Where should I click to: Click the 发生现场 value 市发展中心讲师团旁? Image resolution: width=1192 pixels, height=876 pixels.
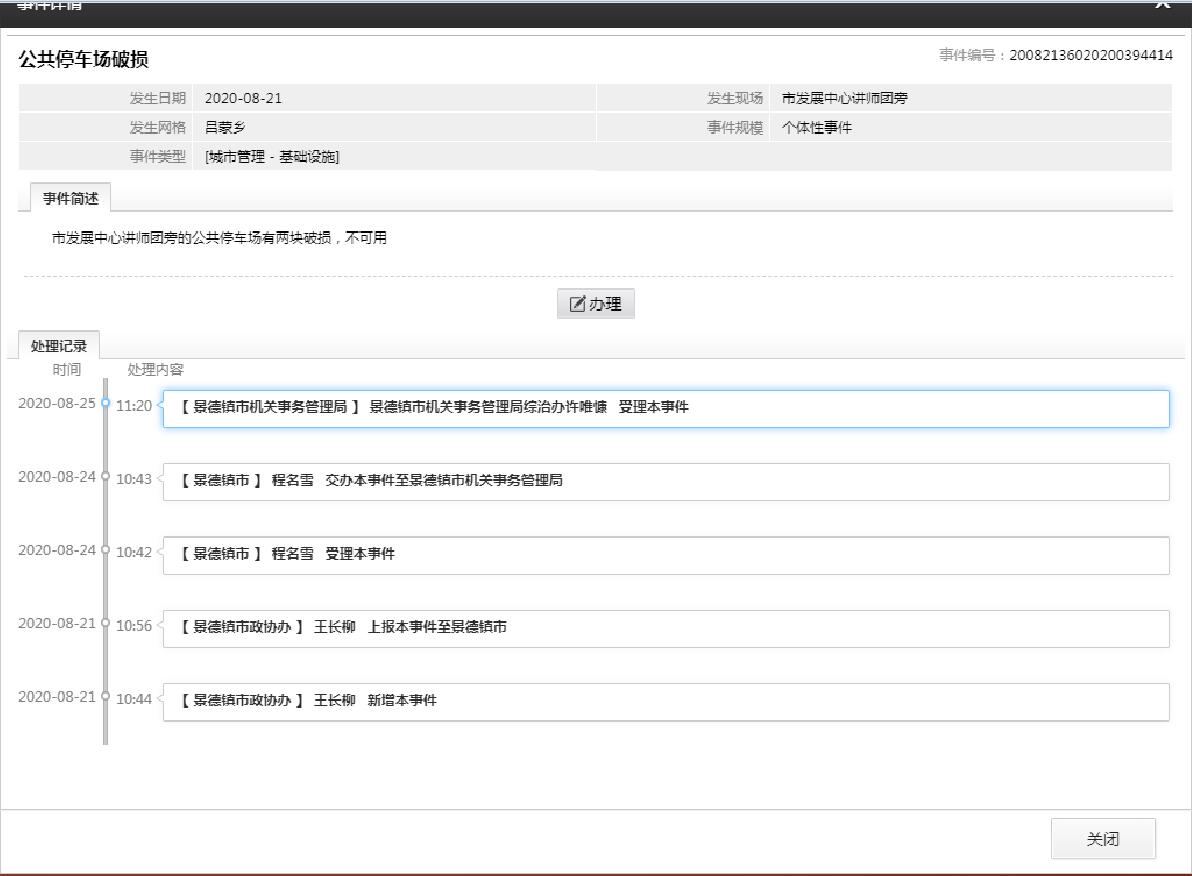pyautogui.click(x=844, y=98)
